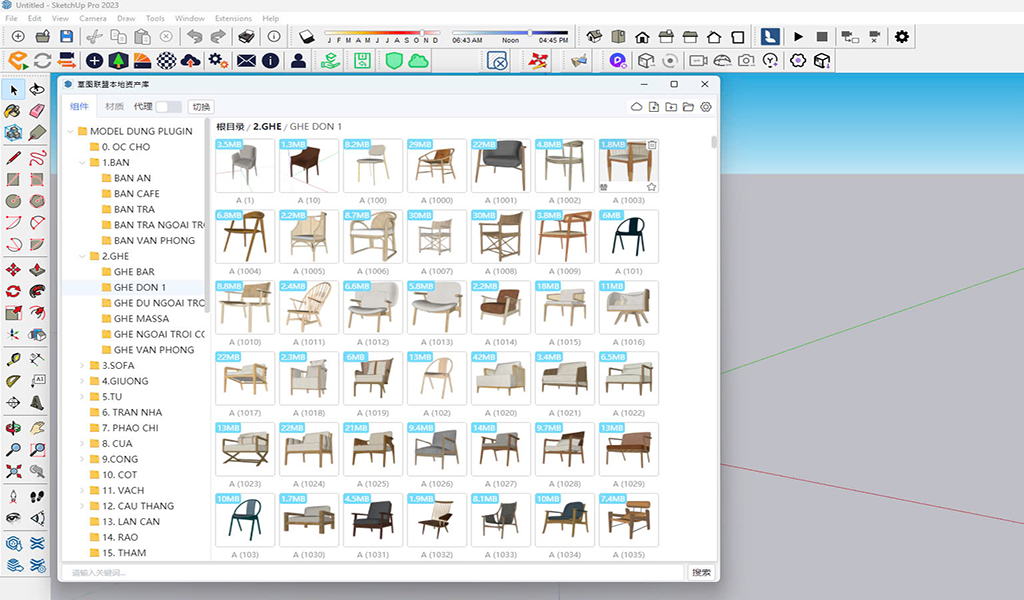Collapse the 2.GHE folder
This screenshot has width=1024, height=600.
pyautogui.click(x=83, y=256)
